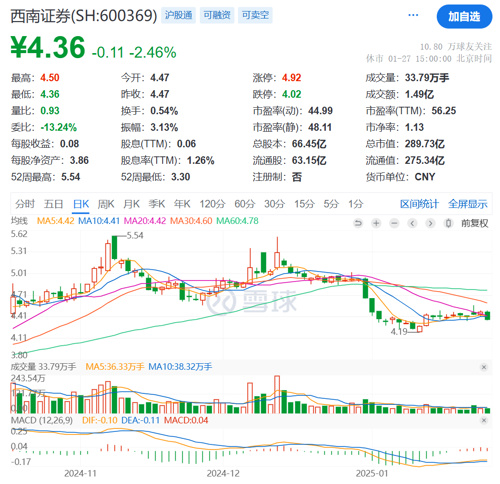Click the MA60:4.78 moving average label
The height and width of the screenshot is (484, 500).
(x=237, y=221)
